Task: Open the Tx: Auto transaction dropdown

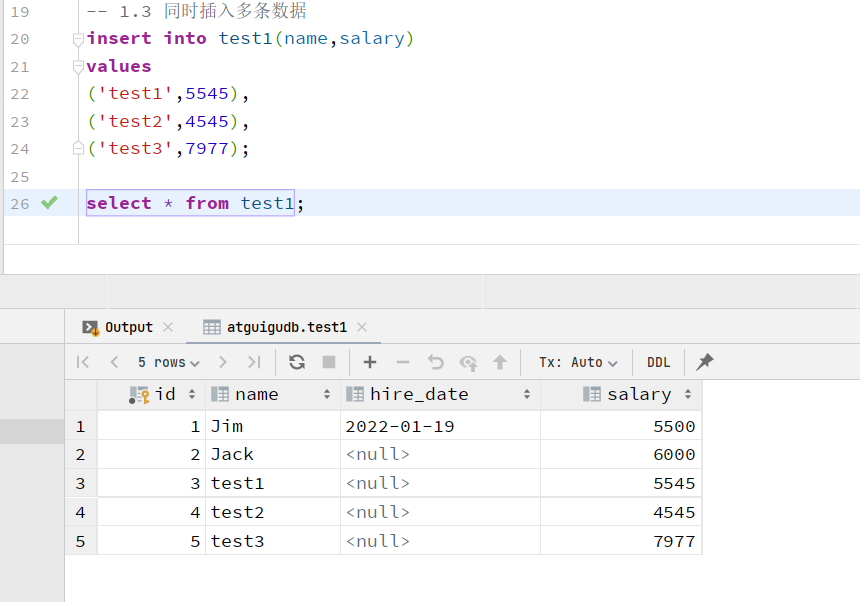Action: [578, 362]
